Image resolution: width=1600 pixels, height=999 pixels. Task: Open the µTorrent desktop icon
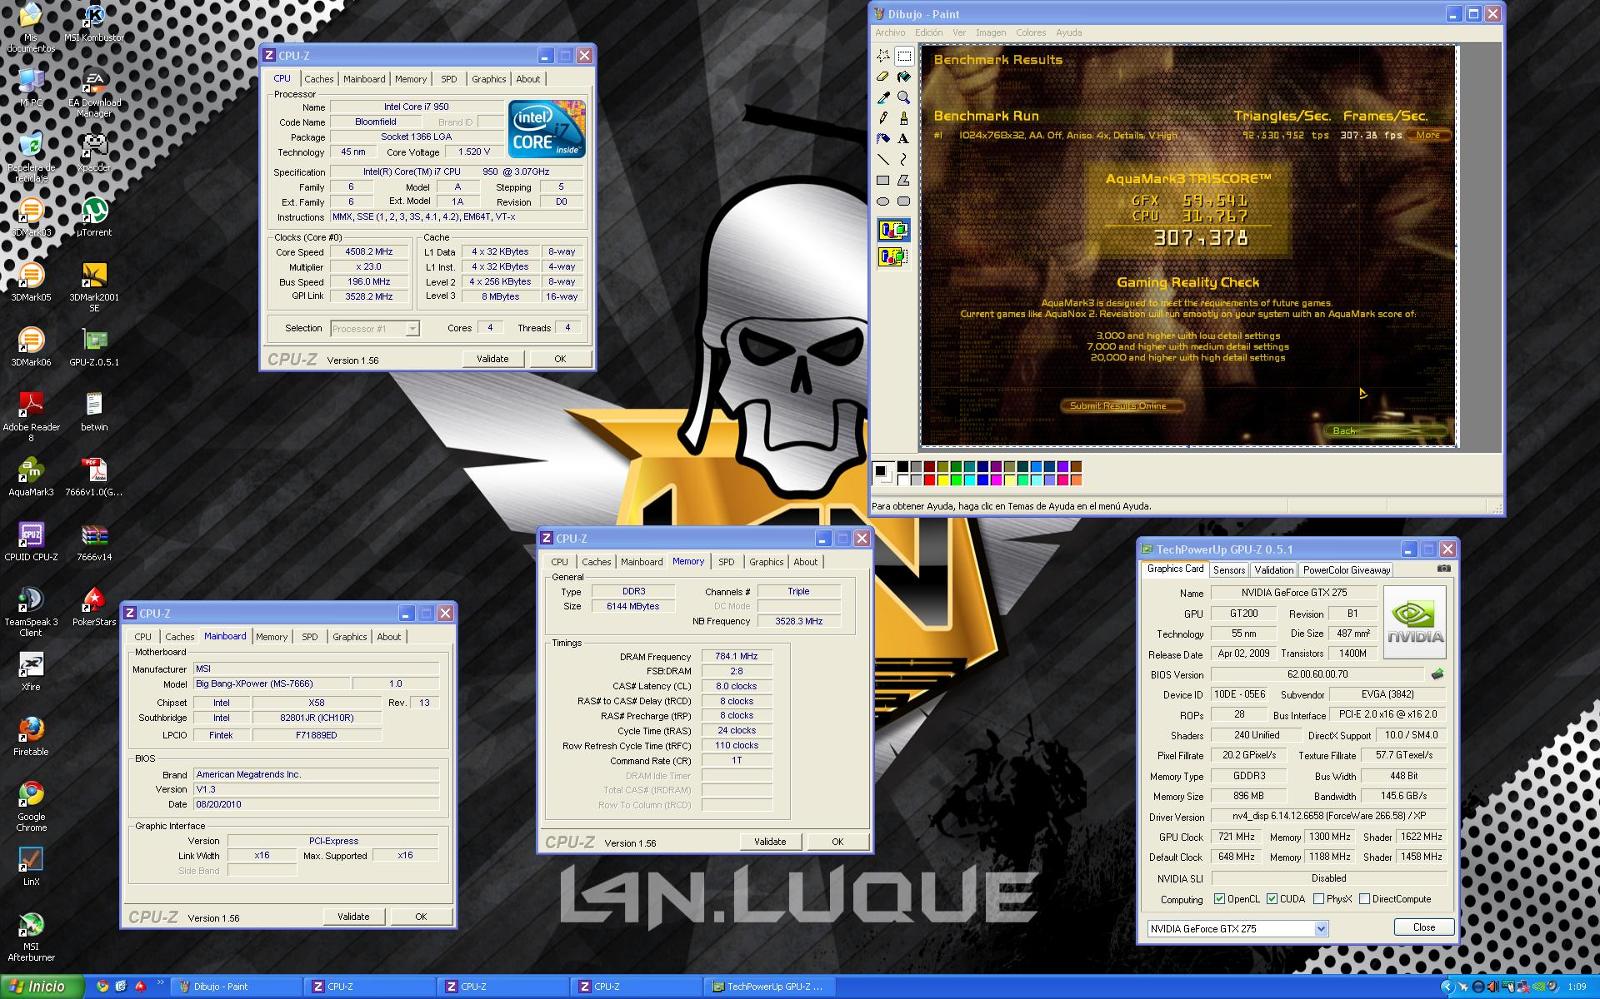pos(94,216)
